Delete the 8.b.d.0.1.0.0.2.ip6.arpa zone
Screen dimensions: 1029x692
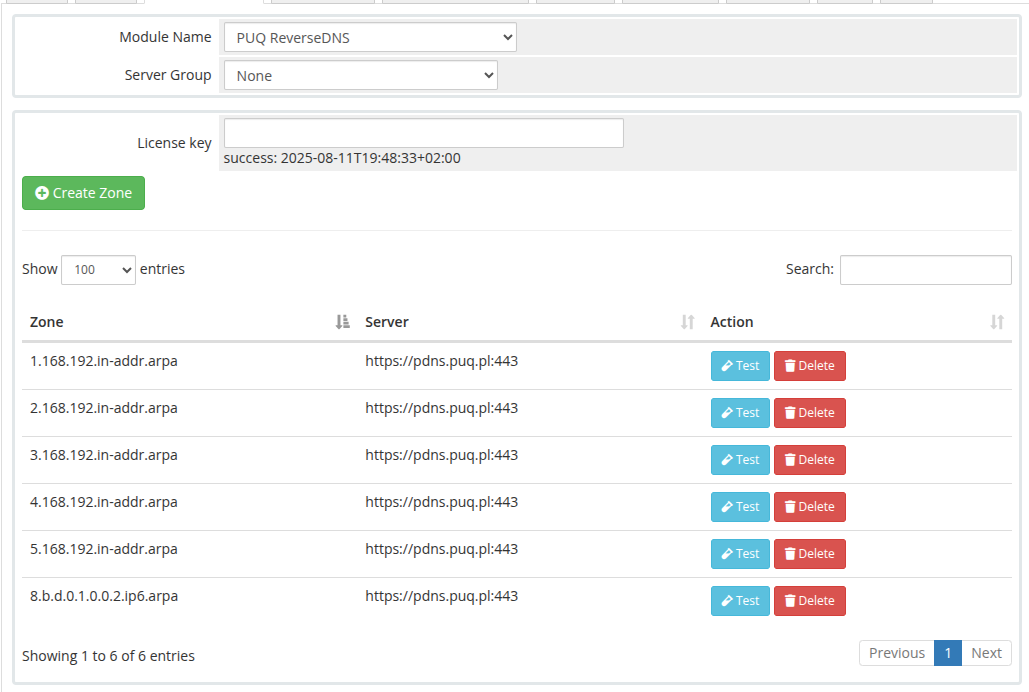click(809, 601)
